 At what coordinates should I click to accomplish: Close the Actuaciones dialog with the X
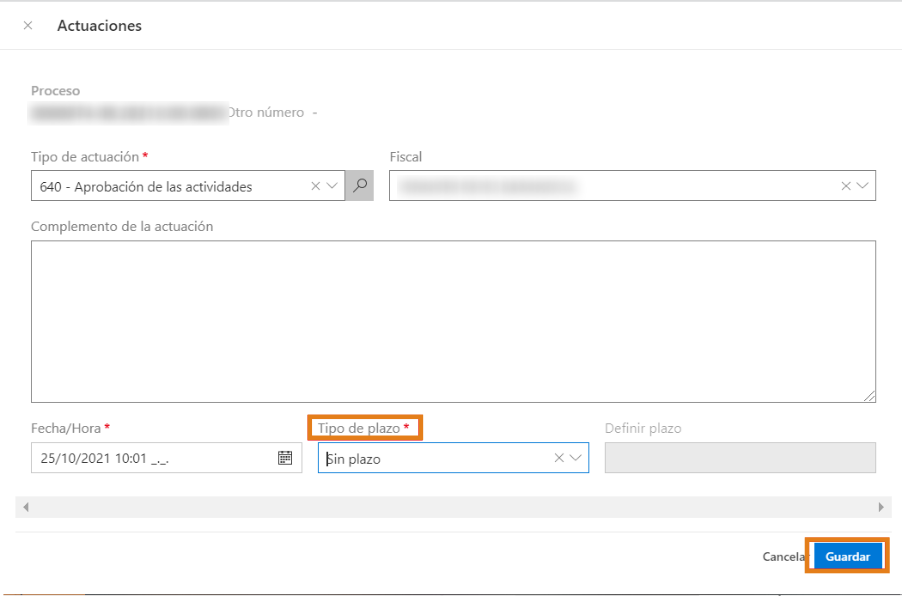coord(27,26)
